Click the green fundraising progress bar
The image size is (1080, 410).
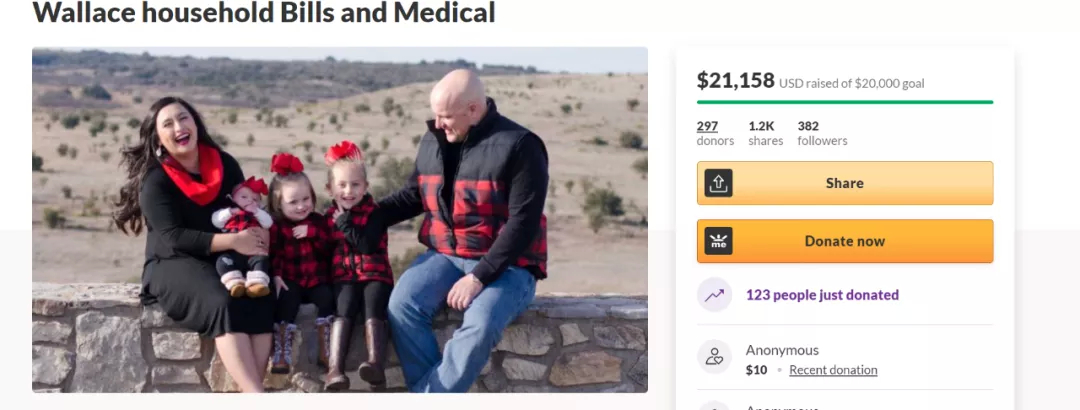pos(845,102)
